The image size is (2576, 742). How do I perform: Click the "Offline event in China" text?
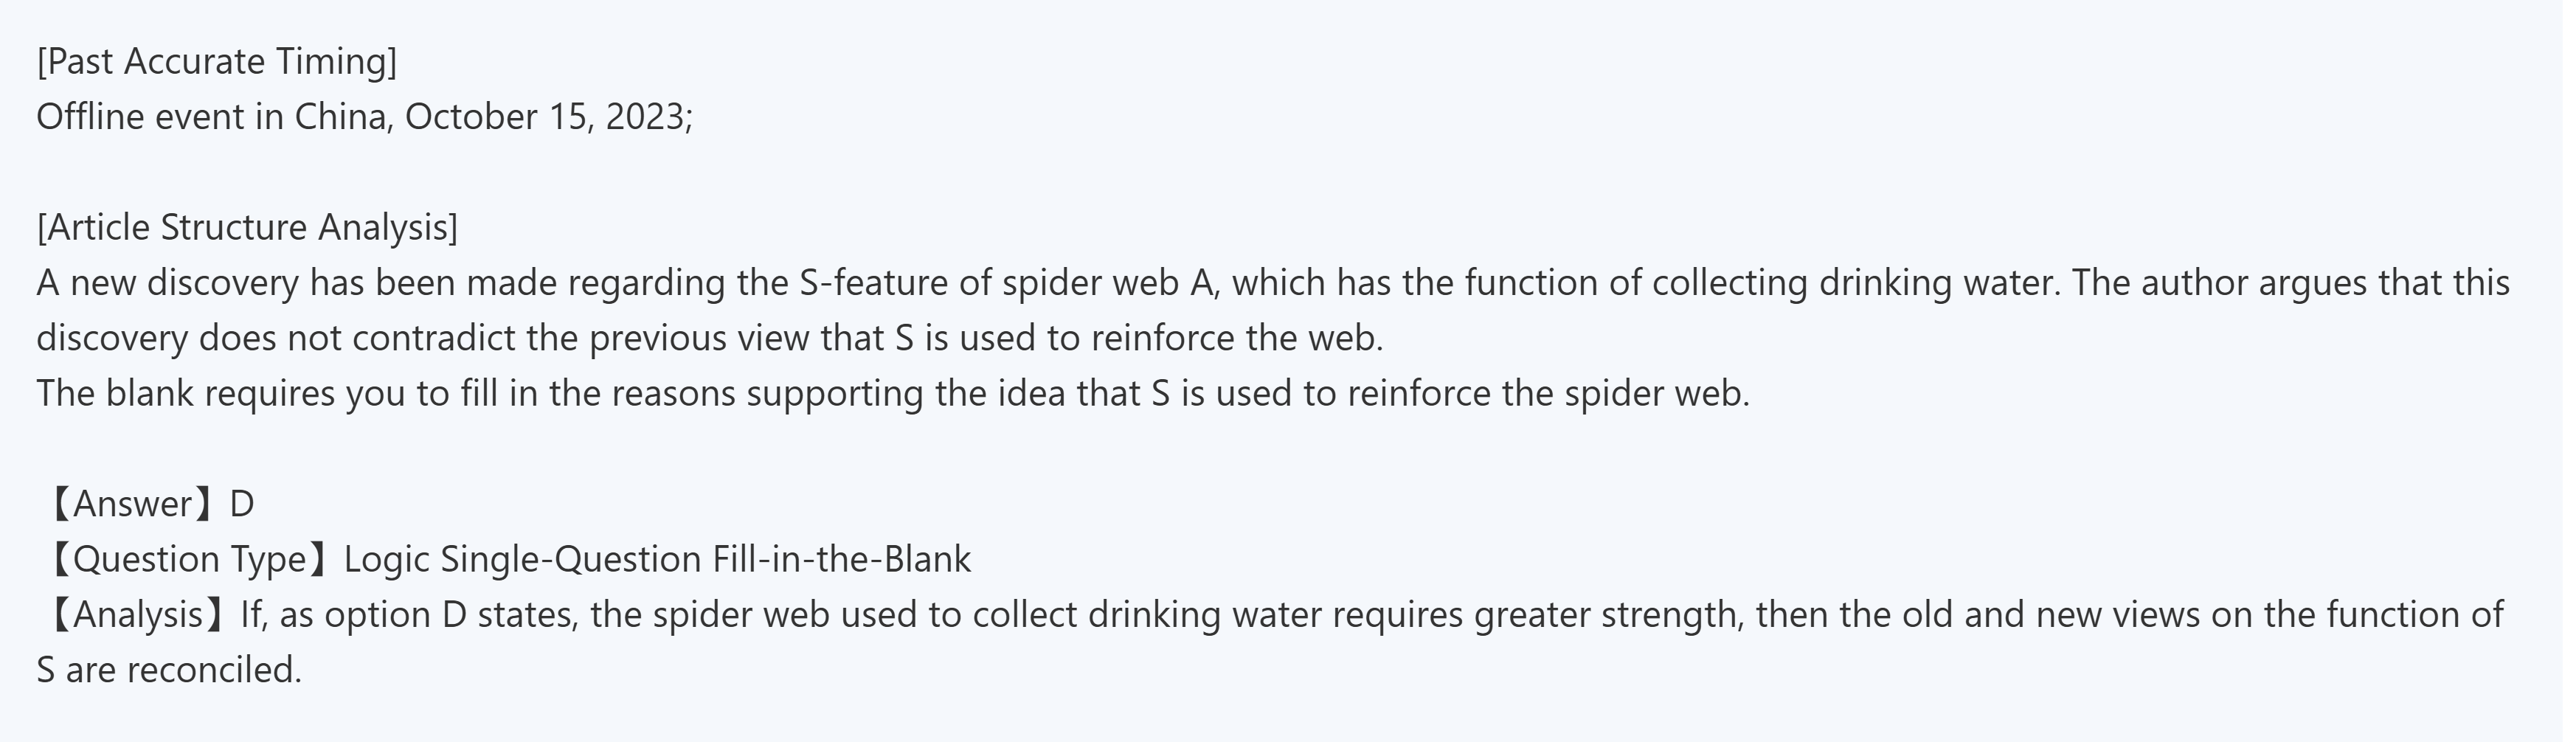[x=210, y=117]
